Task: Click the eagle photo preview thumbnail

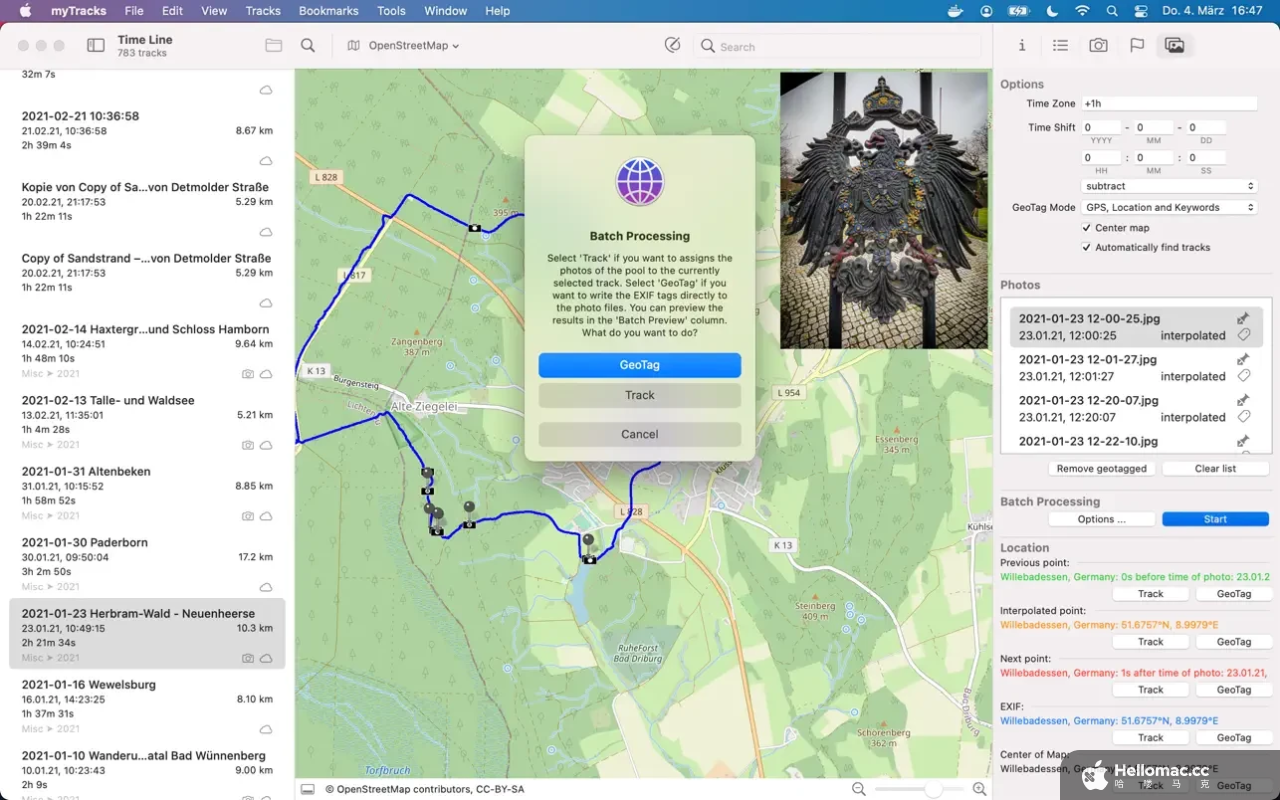Action: 884,209
